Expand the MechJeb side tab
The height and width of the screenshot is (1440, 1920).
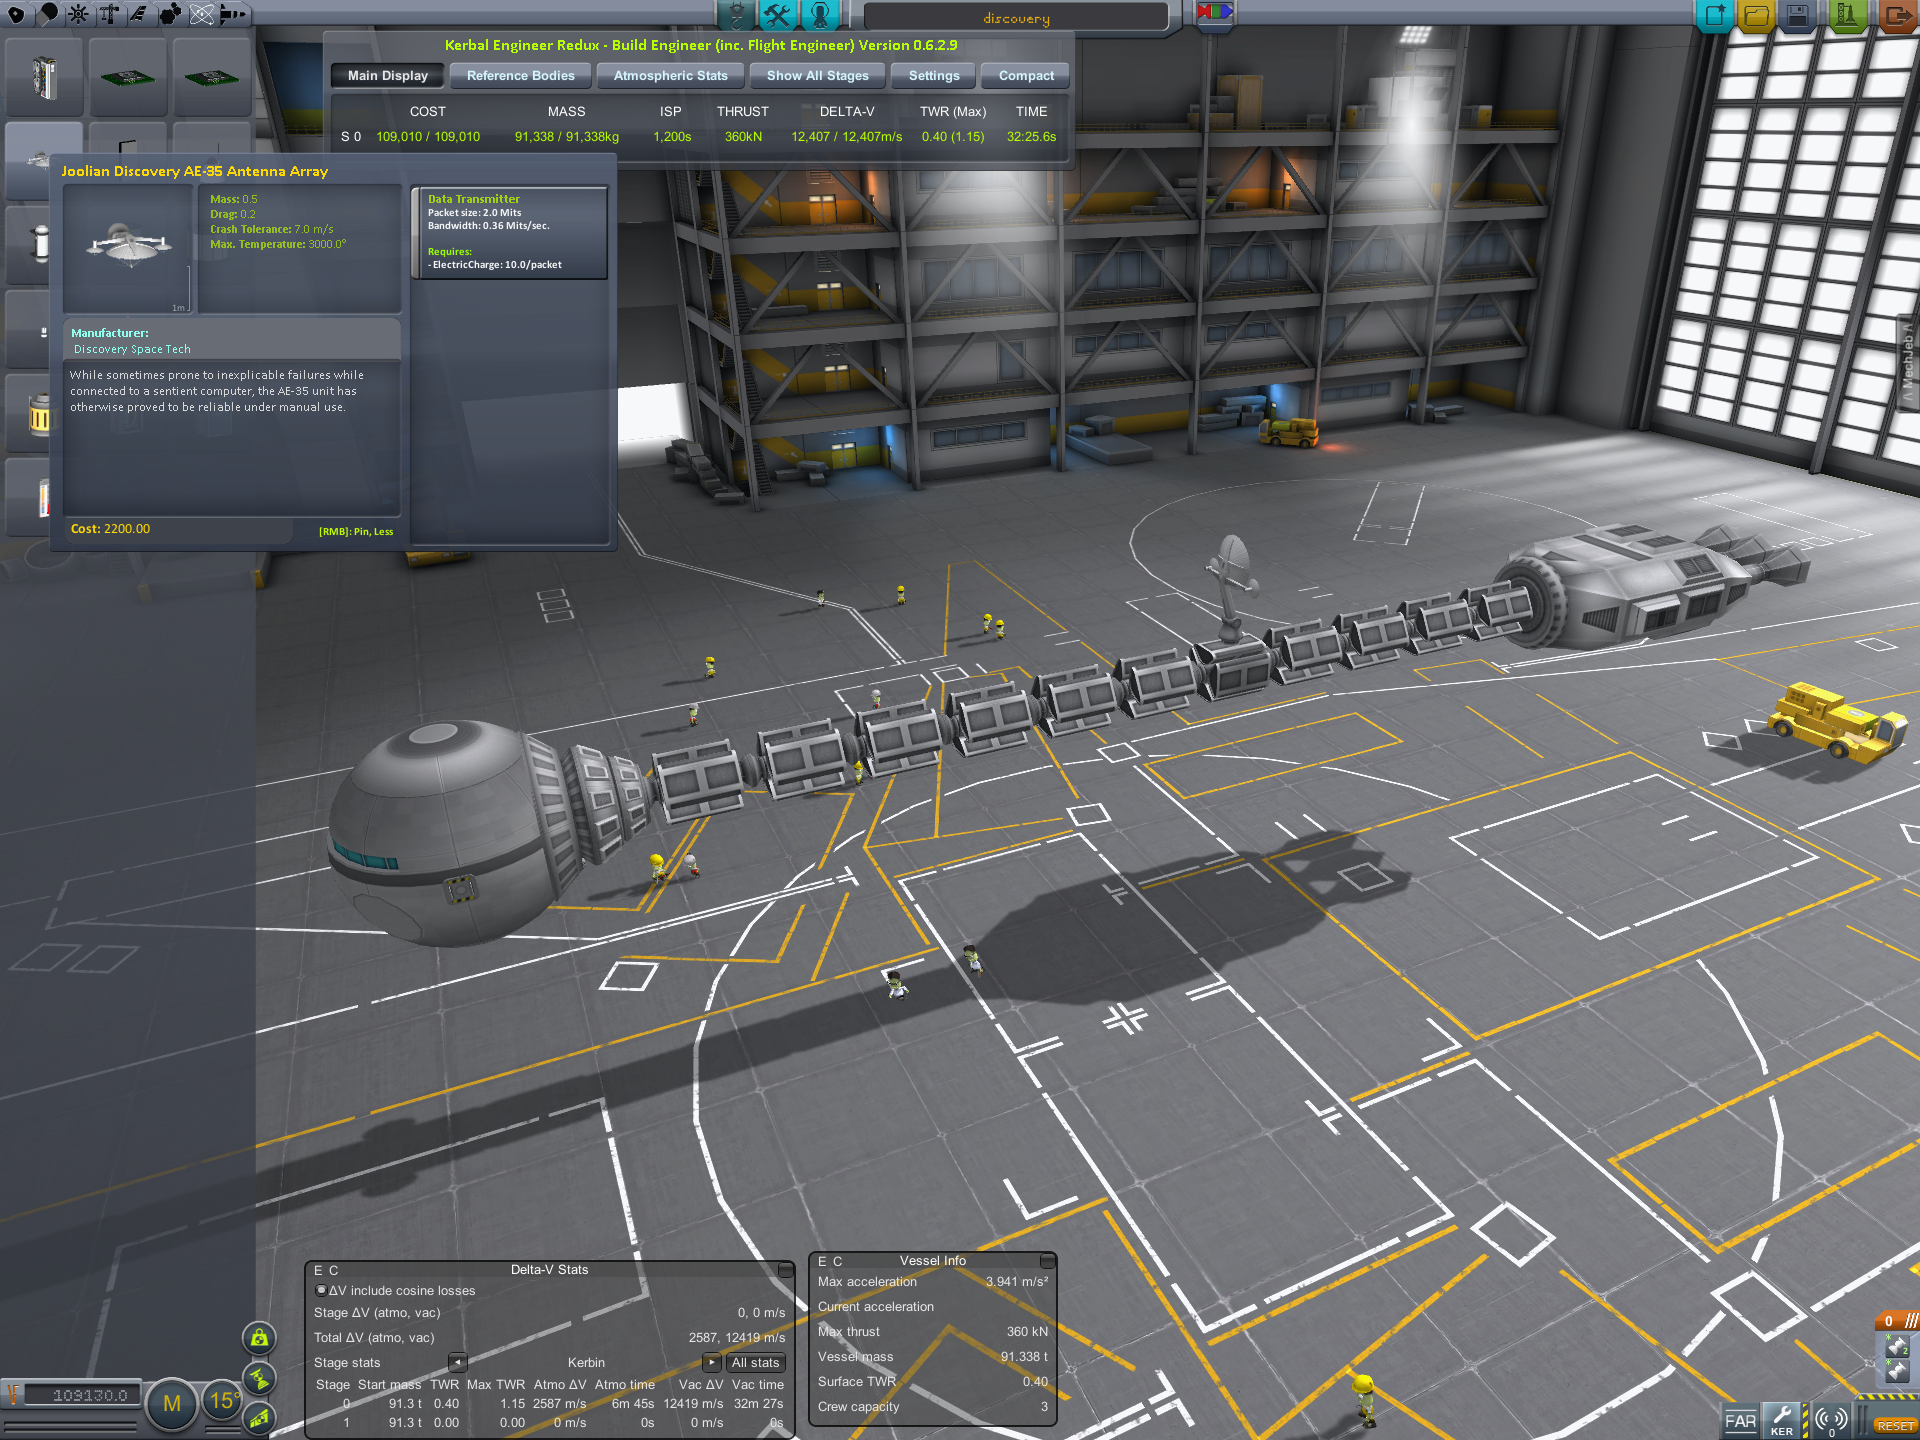[1908, 363]
